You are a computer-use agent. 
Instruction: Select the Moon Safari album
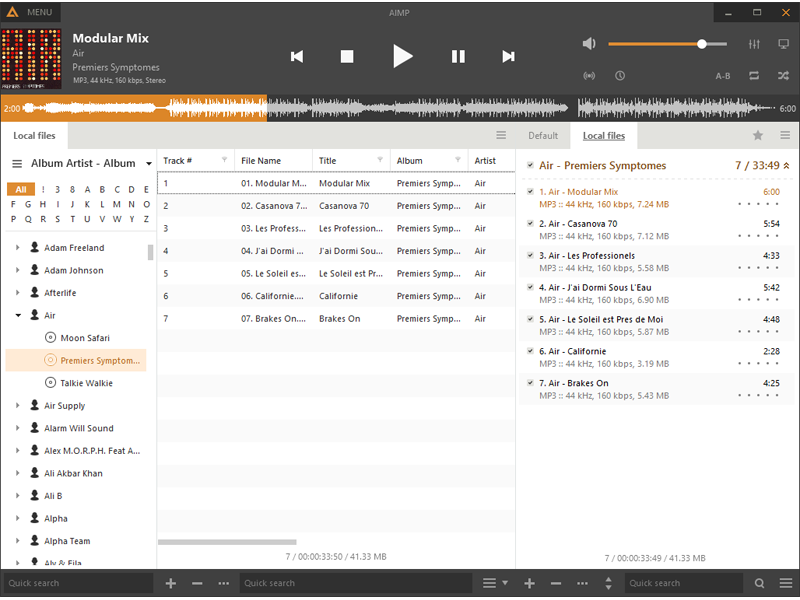(85, 338)
